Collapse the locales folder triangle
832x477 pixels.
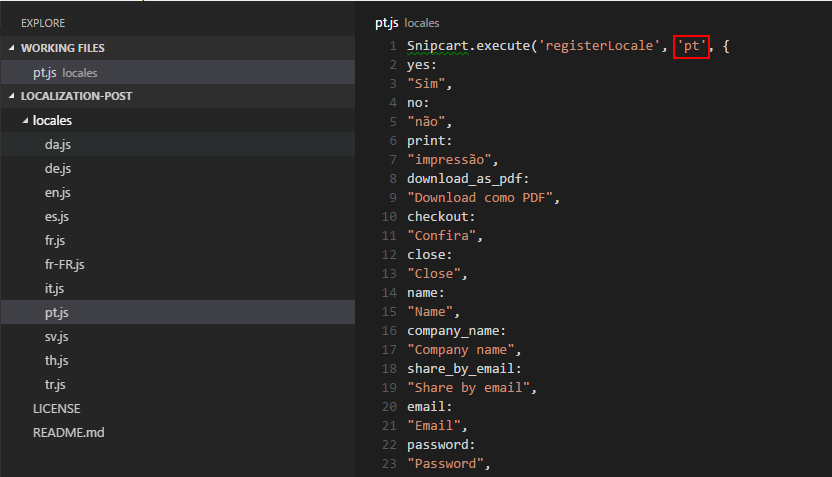point(25,120)
